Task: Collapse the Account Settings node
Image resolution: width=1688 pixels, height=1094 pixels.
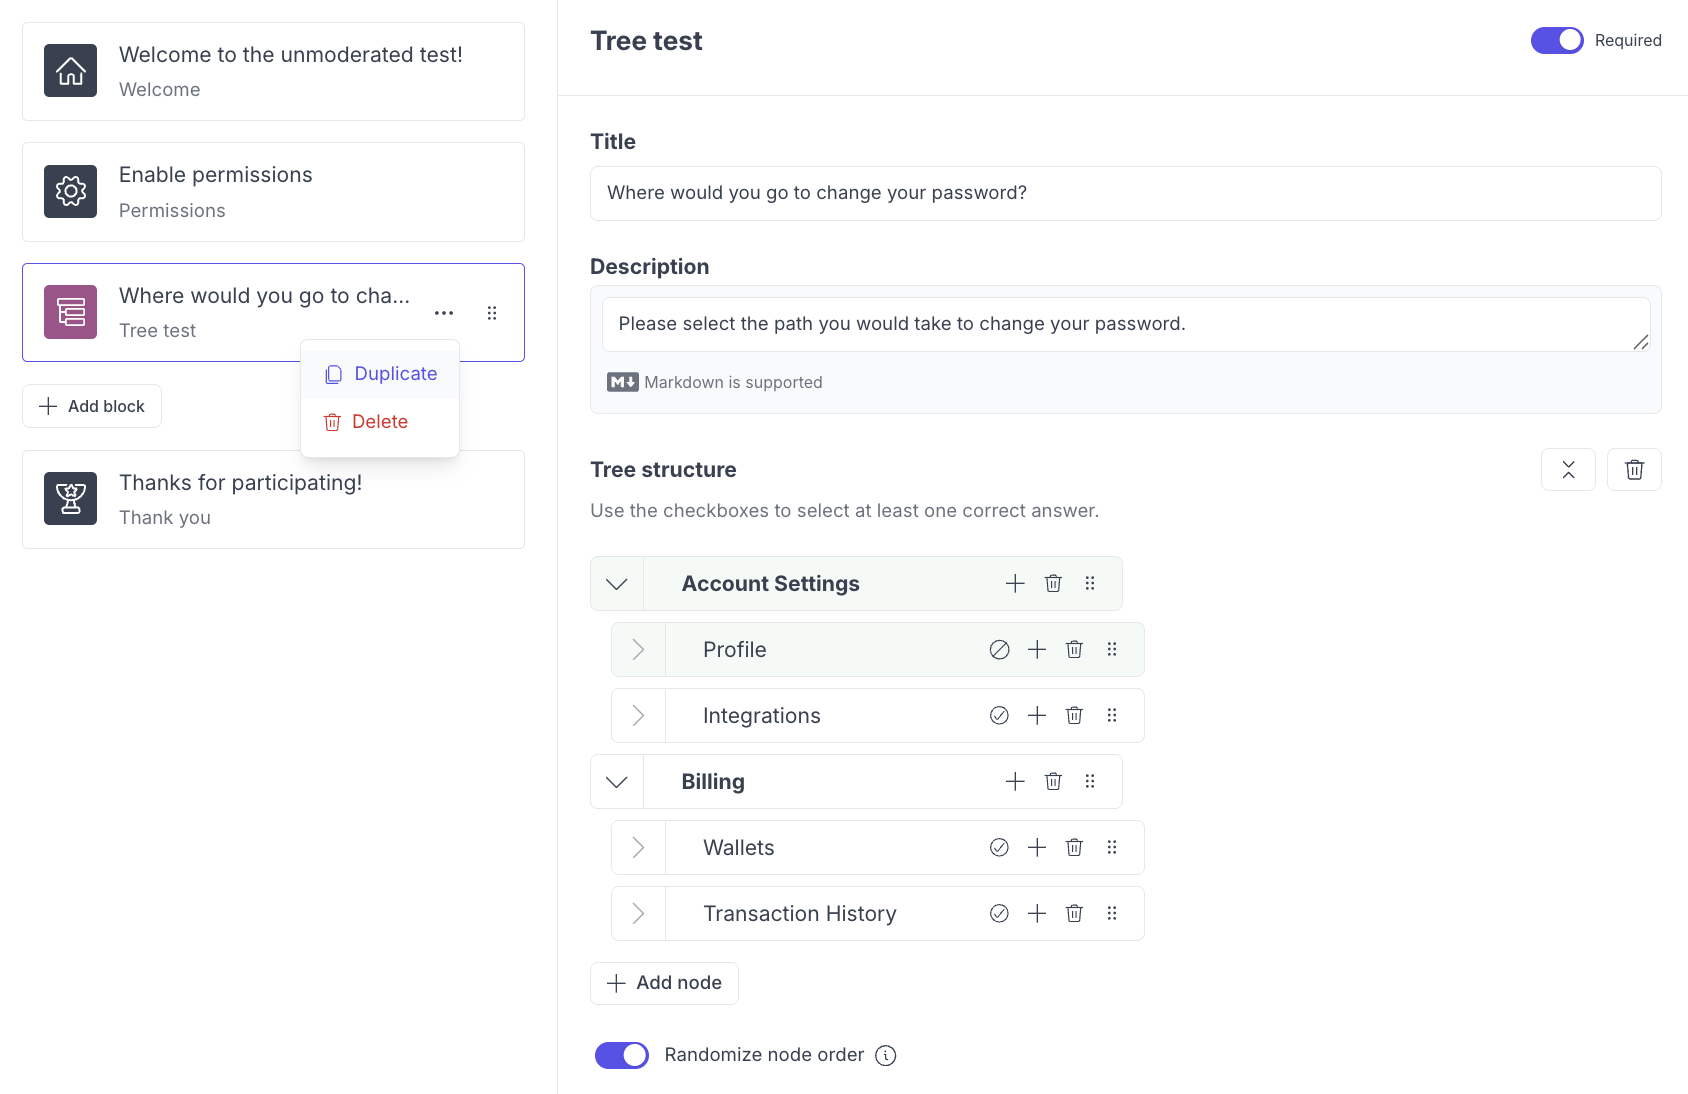Action: pos(617,584)
